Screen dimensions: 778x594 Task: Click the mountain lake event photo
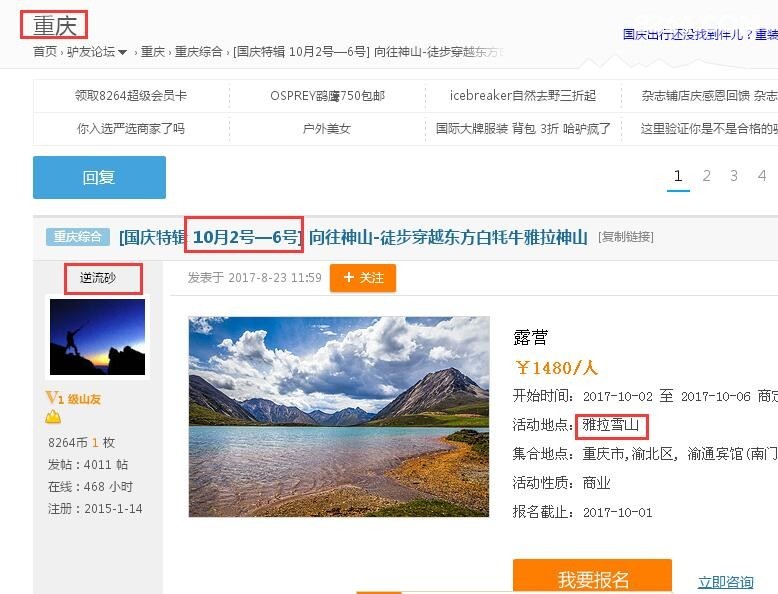point(339,416)
